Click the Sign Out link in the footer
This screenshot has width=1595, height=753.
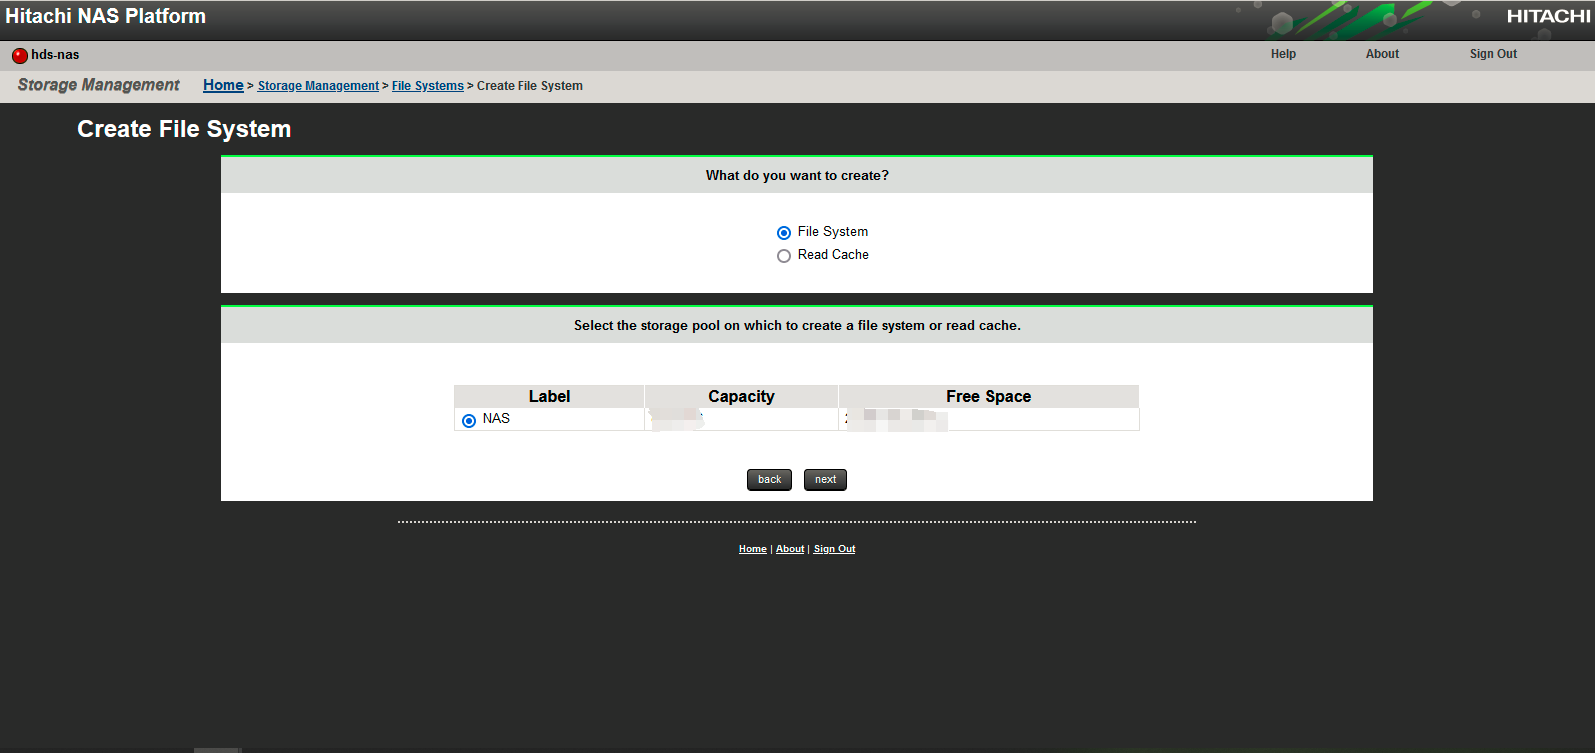834,549
